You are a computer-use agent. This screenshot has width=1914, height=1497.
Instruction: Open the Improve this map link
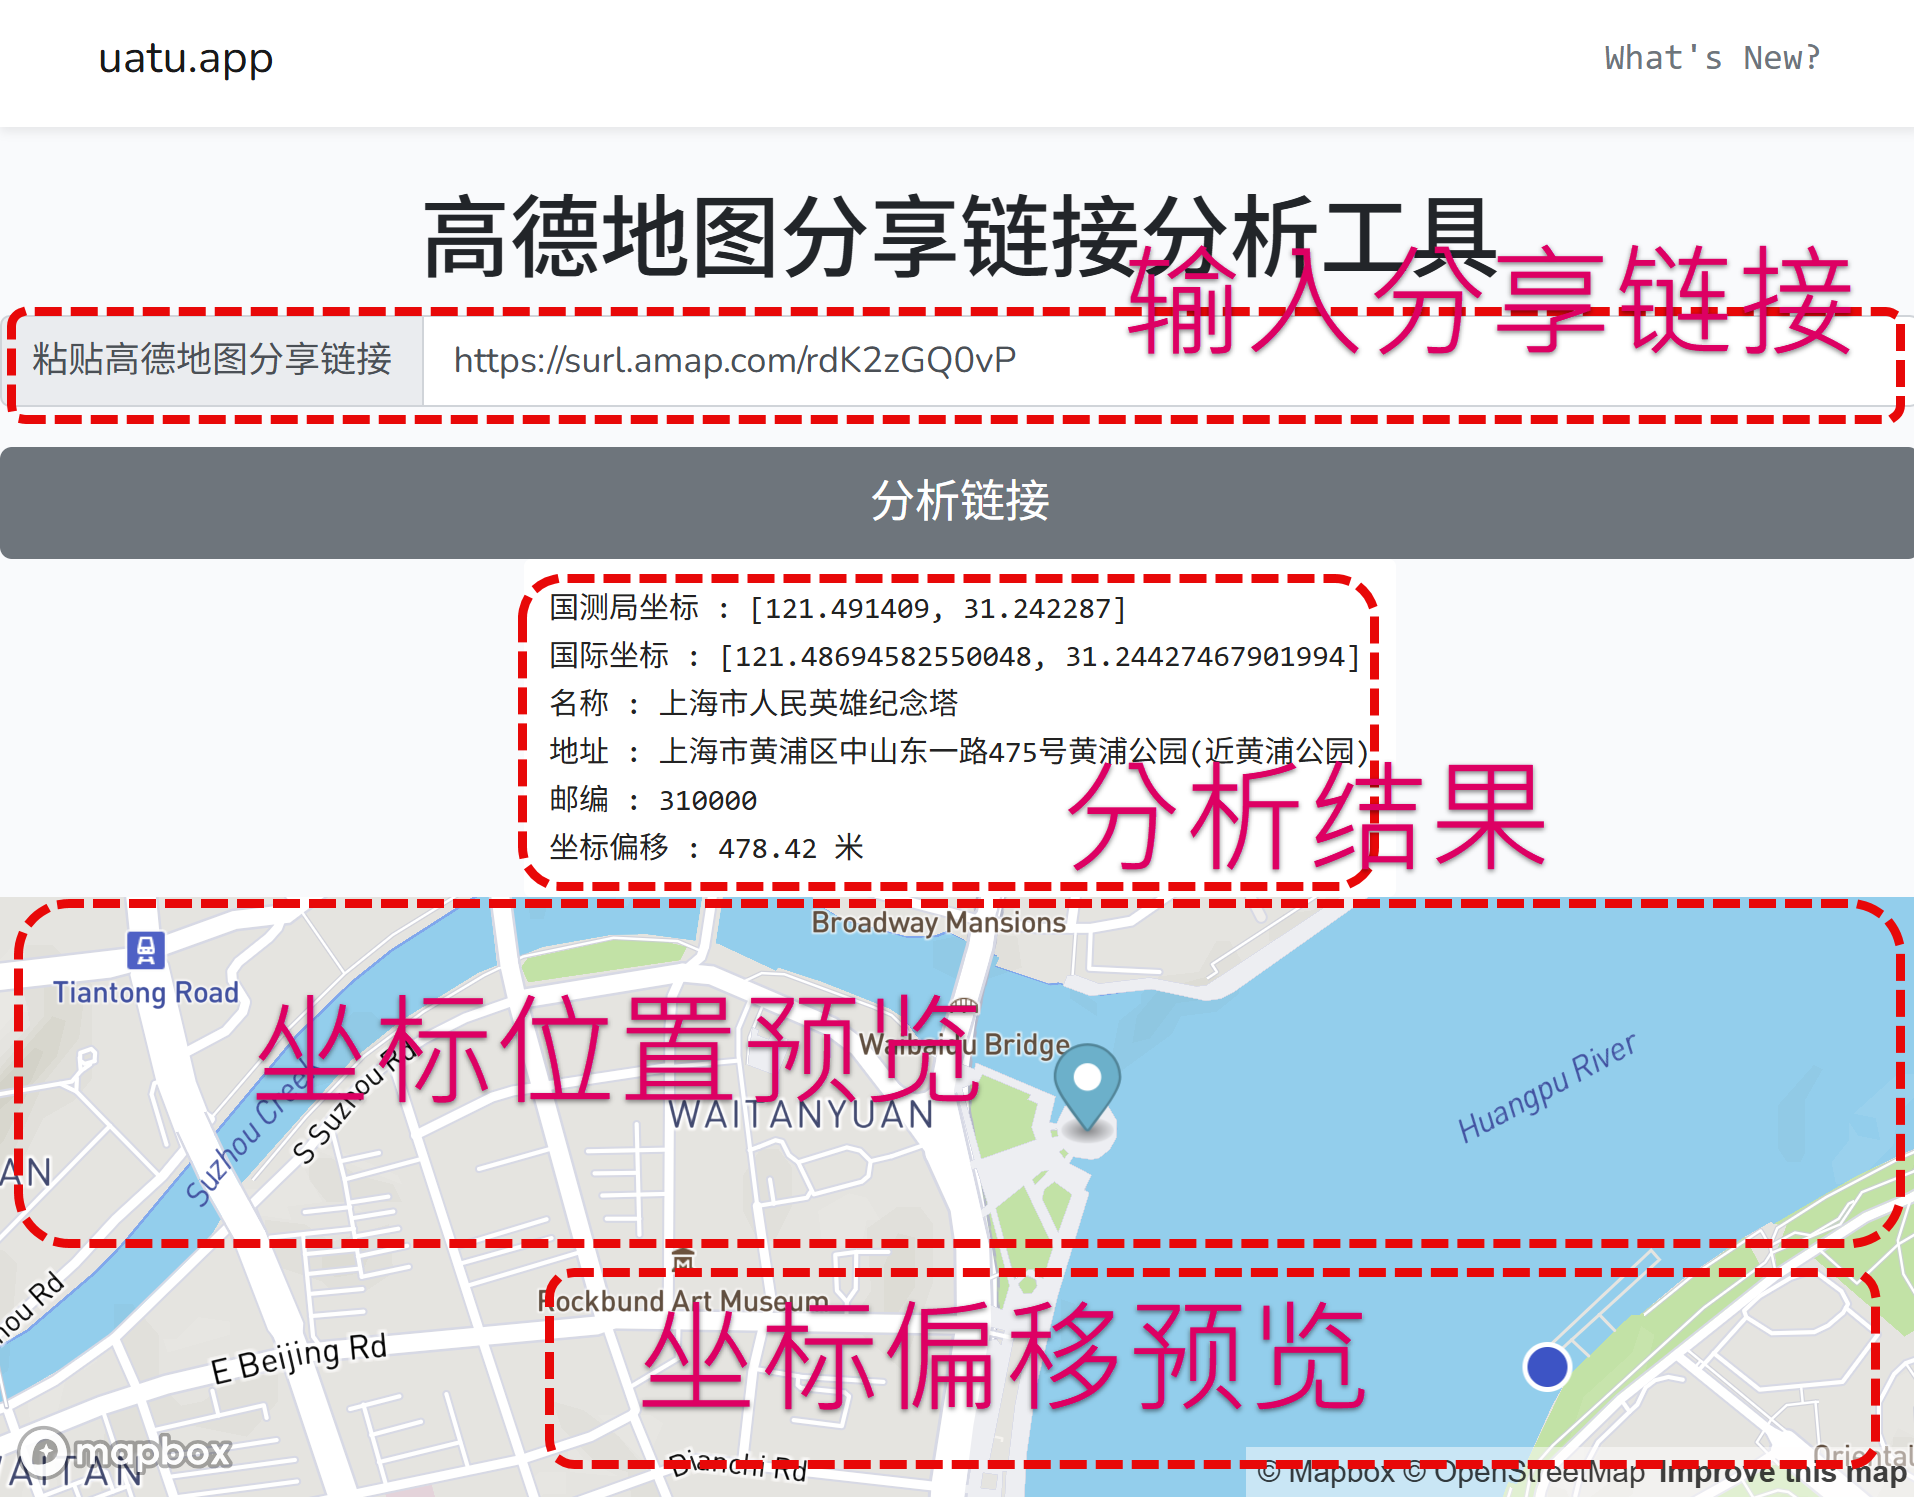coord(1783,1473)
